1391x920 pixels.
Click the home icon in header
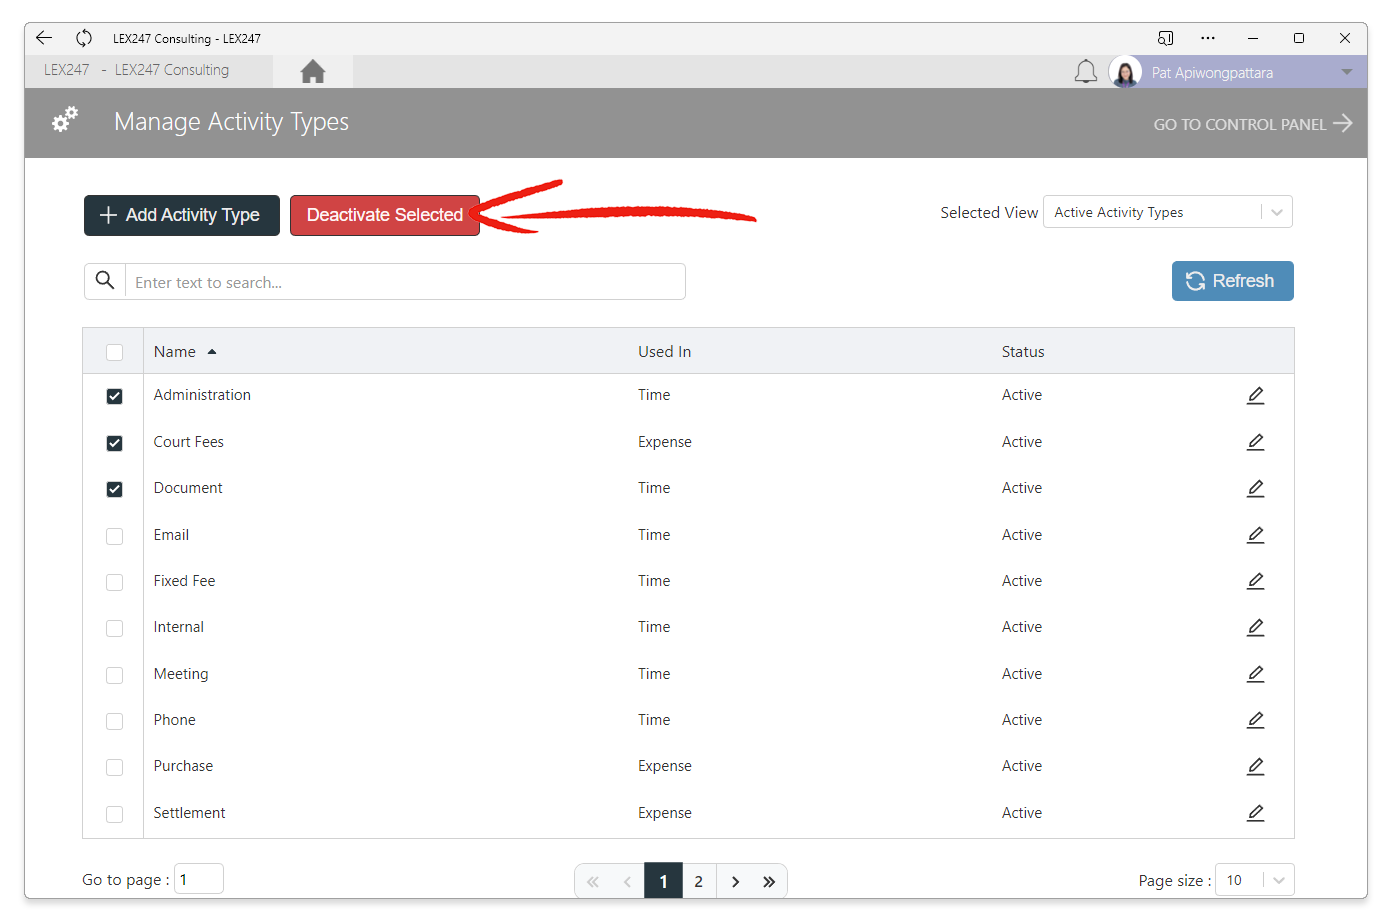[x=313, y=72]
